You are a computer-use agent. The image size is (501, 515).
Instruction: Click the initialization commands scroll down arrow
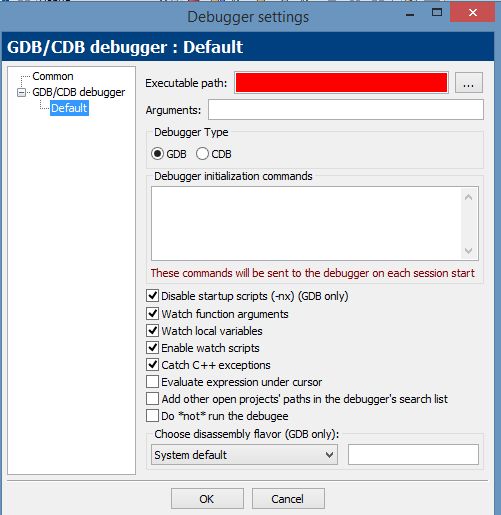pyautogui.click(x=468, y=251)
